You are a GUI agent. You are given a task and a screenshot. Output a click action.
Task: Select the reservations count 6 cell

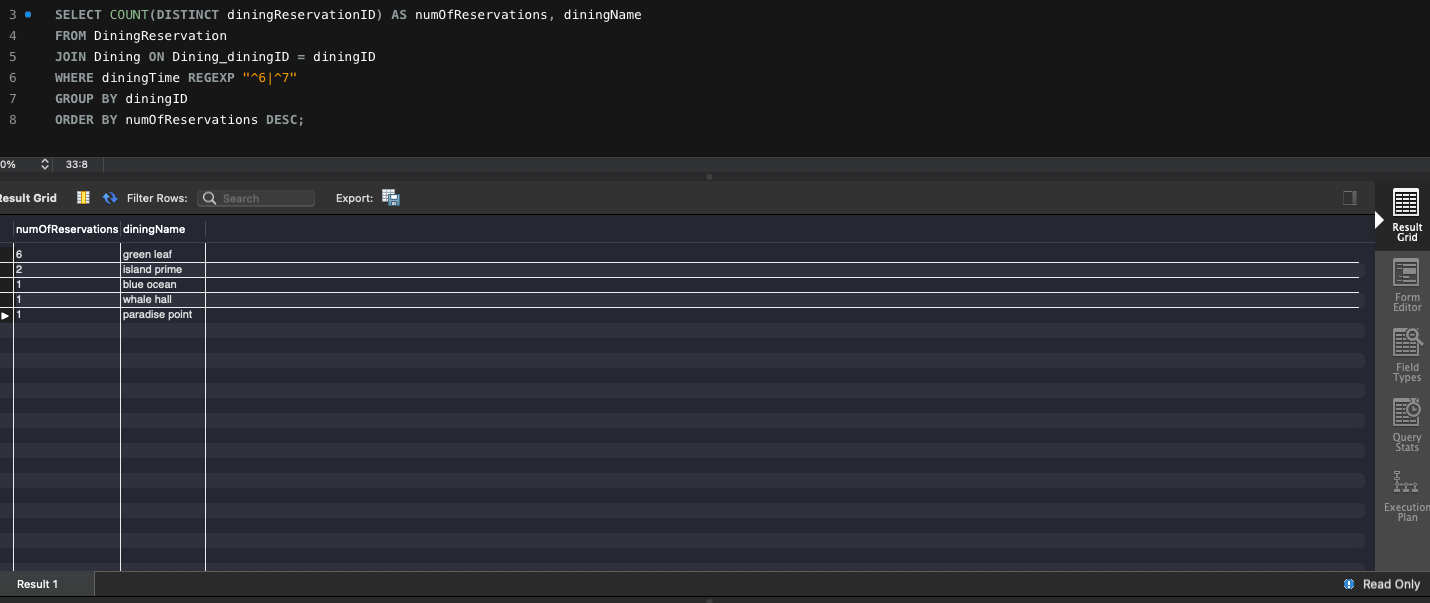pos(67,254)
